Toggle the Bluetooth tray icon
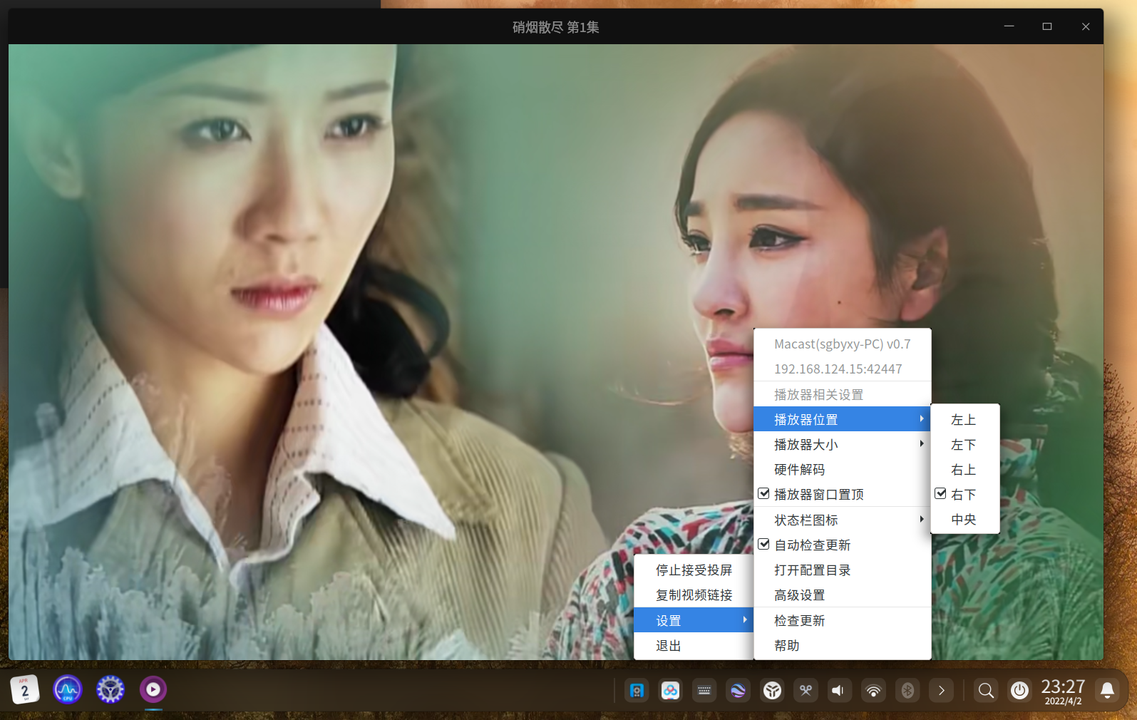1137x720 pixels. point(907,690)
